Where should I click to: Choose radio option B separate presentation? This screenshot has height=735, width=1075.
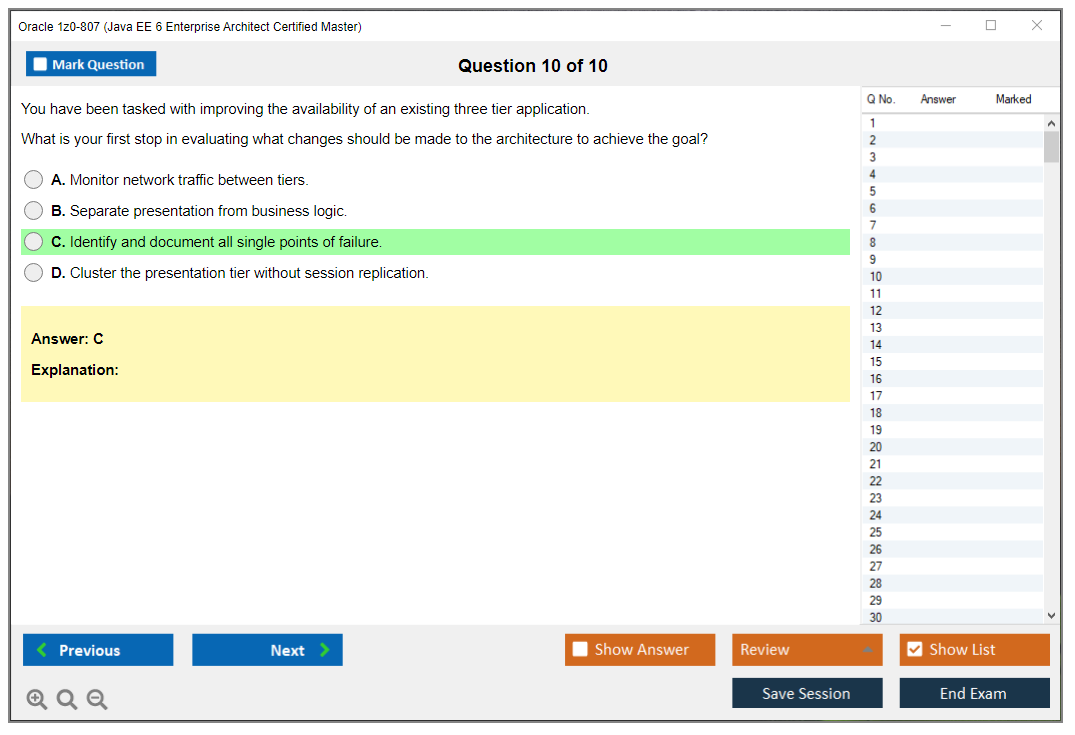coord(34,211)
